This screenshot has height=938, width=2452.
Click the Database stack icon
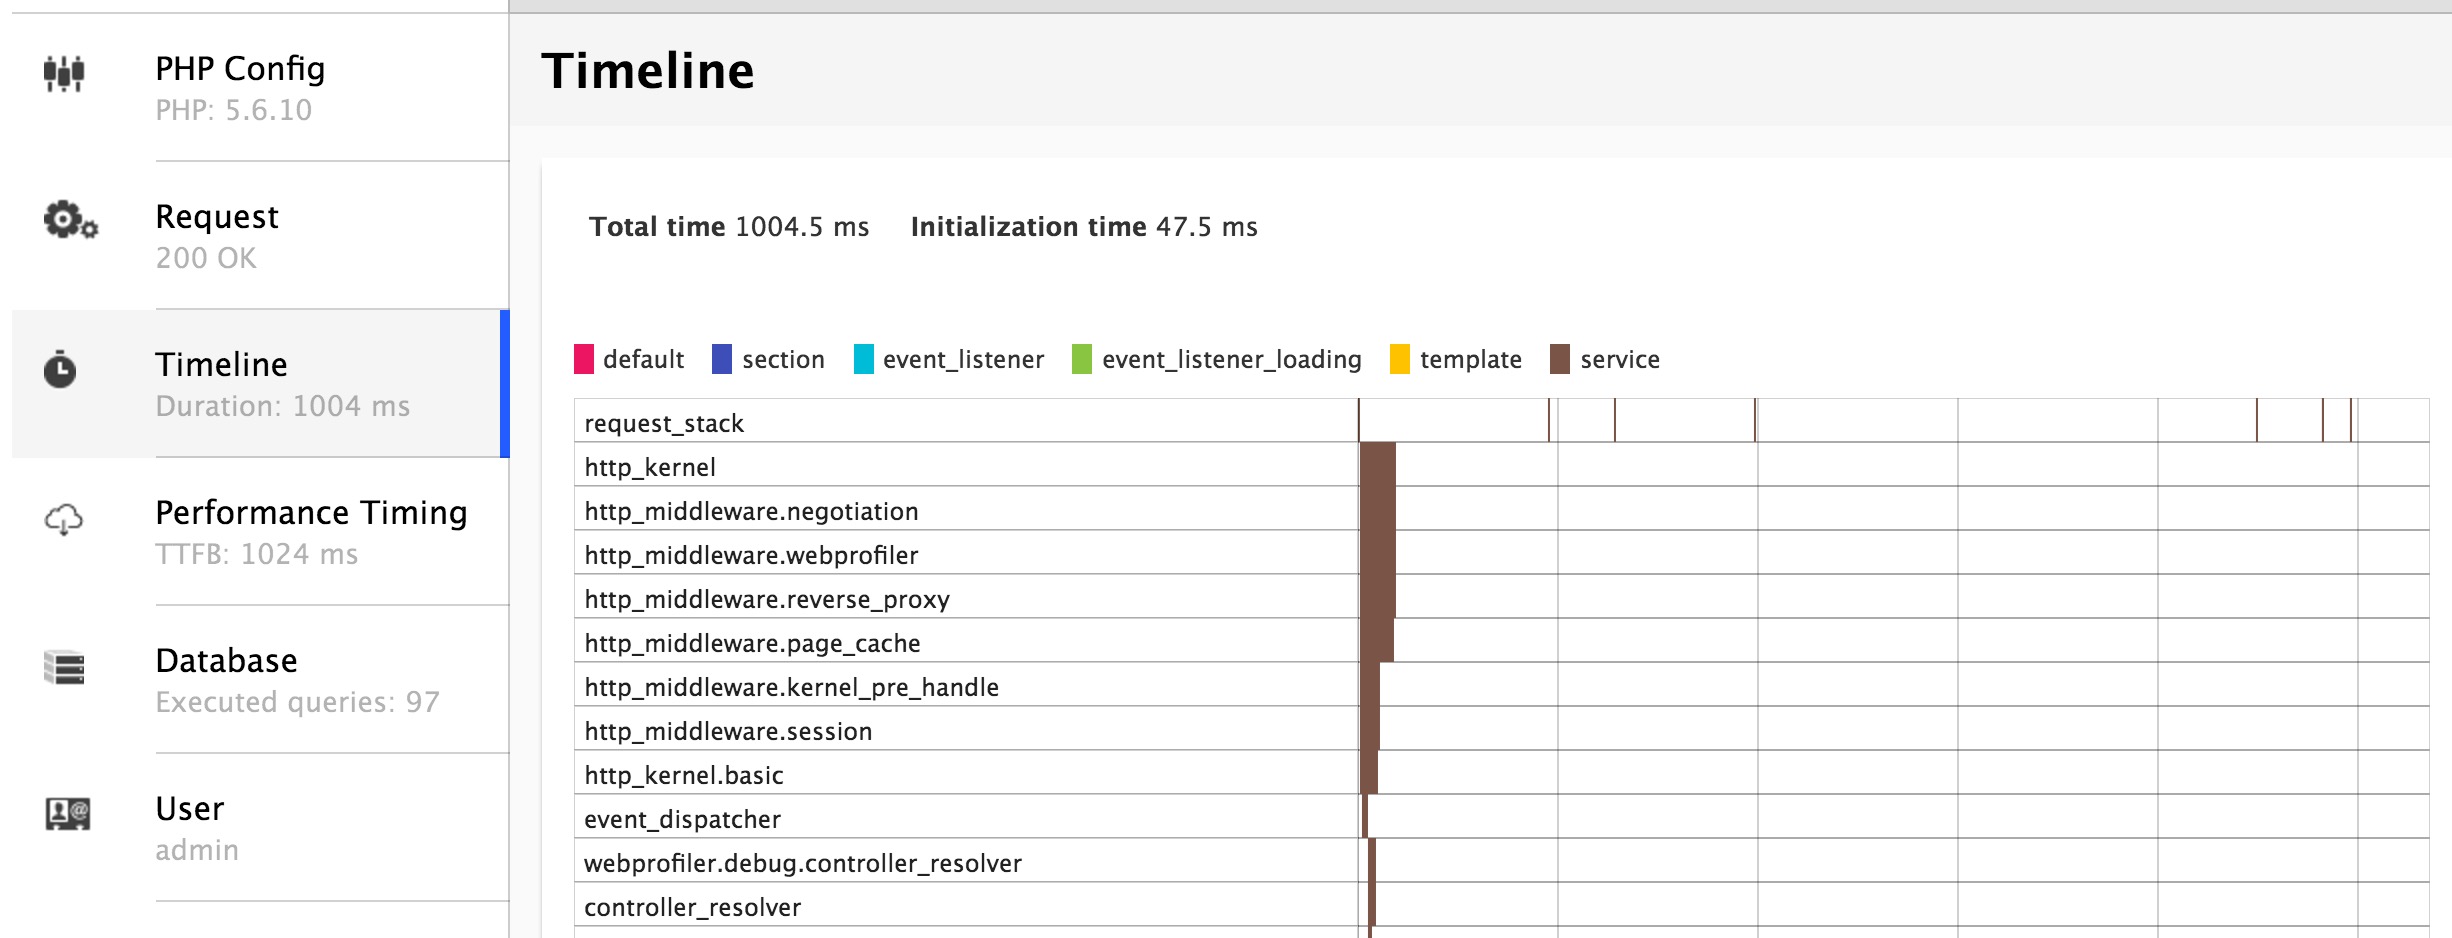62,666
